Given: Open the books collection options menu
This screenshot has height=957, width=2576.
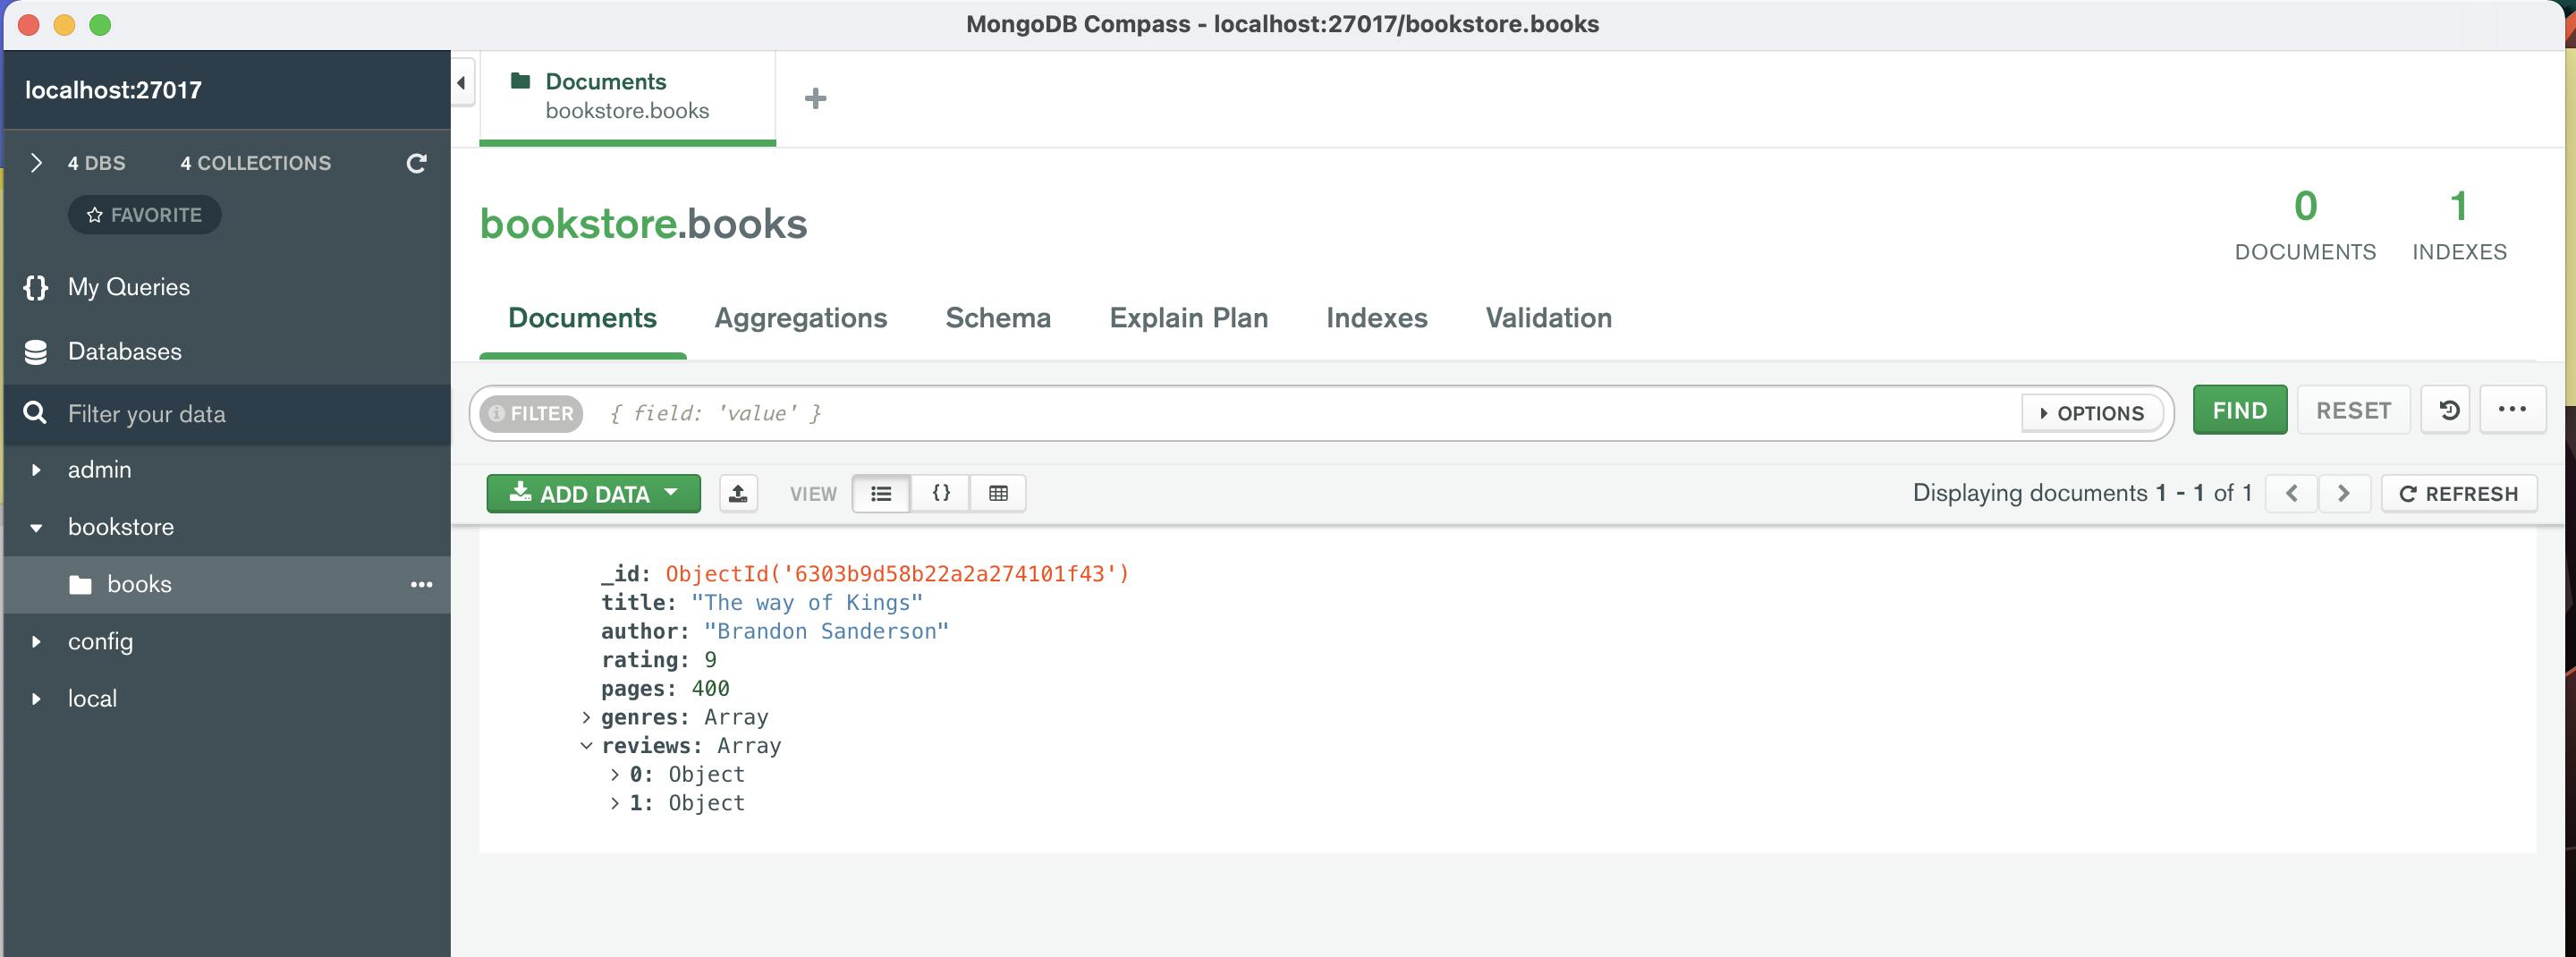Looking at the screenshot, I should tap(421, 584).
